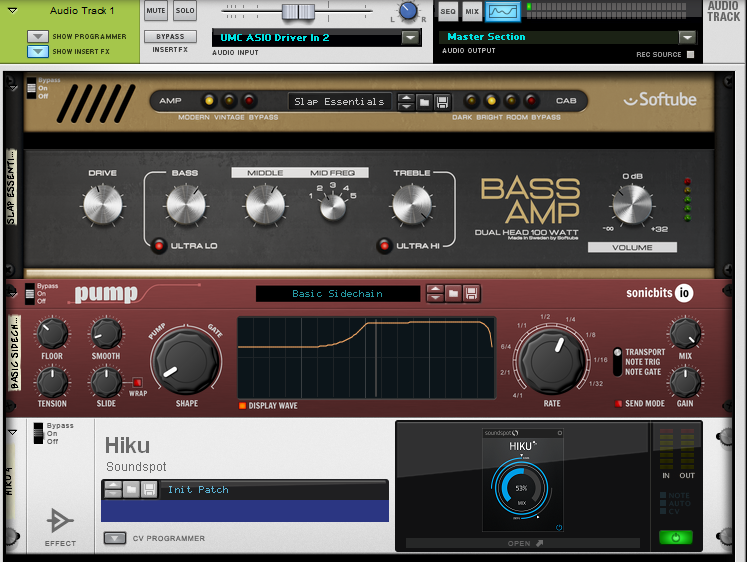Toggle the Pump bypass switch
The width and height of the screenshot is (747, 562).
click(30, 293)
